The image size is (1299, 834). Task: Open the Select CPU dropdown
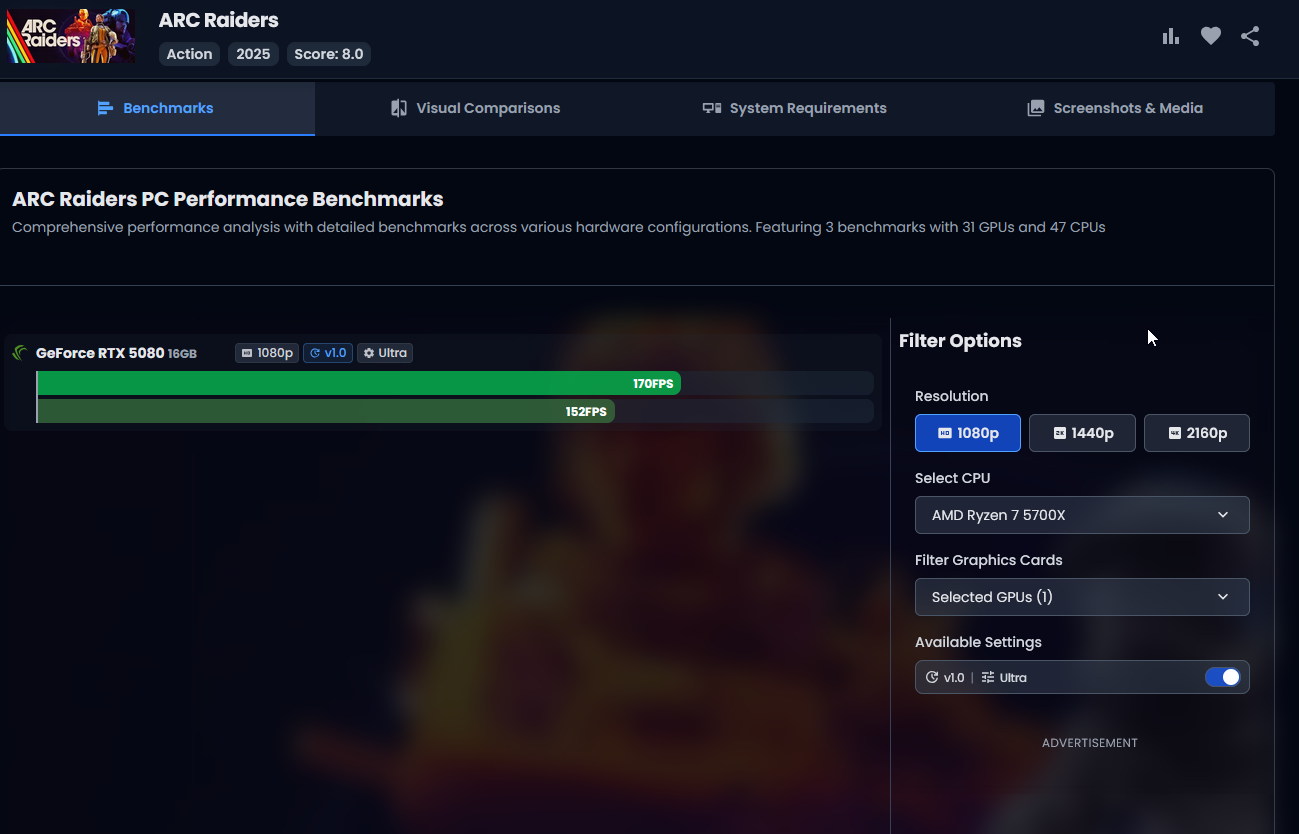[x=1082, y=515]
